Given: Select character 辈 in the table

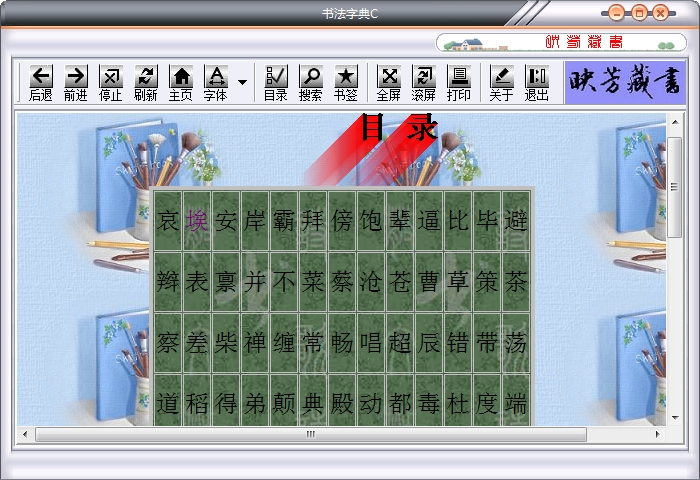Looking at the screenshot, I should [x=400, y=221].
